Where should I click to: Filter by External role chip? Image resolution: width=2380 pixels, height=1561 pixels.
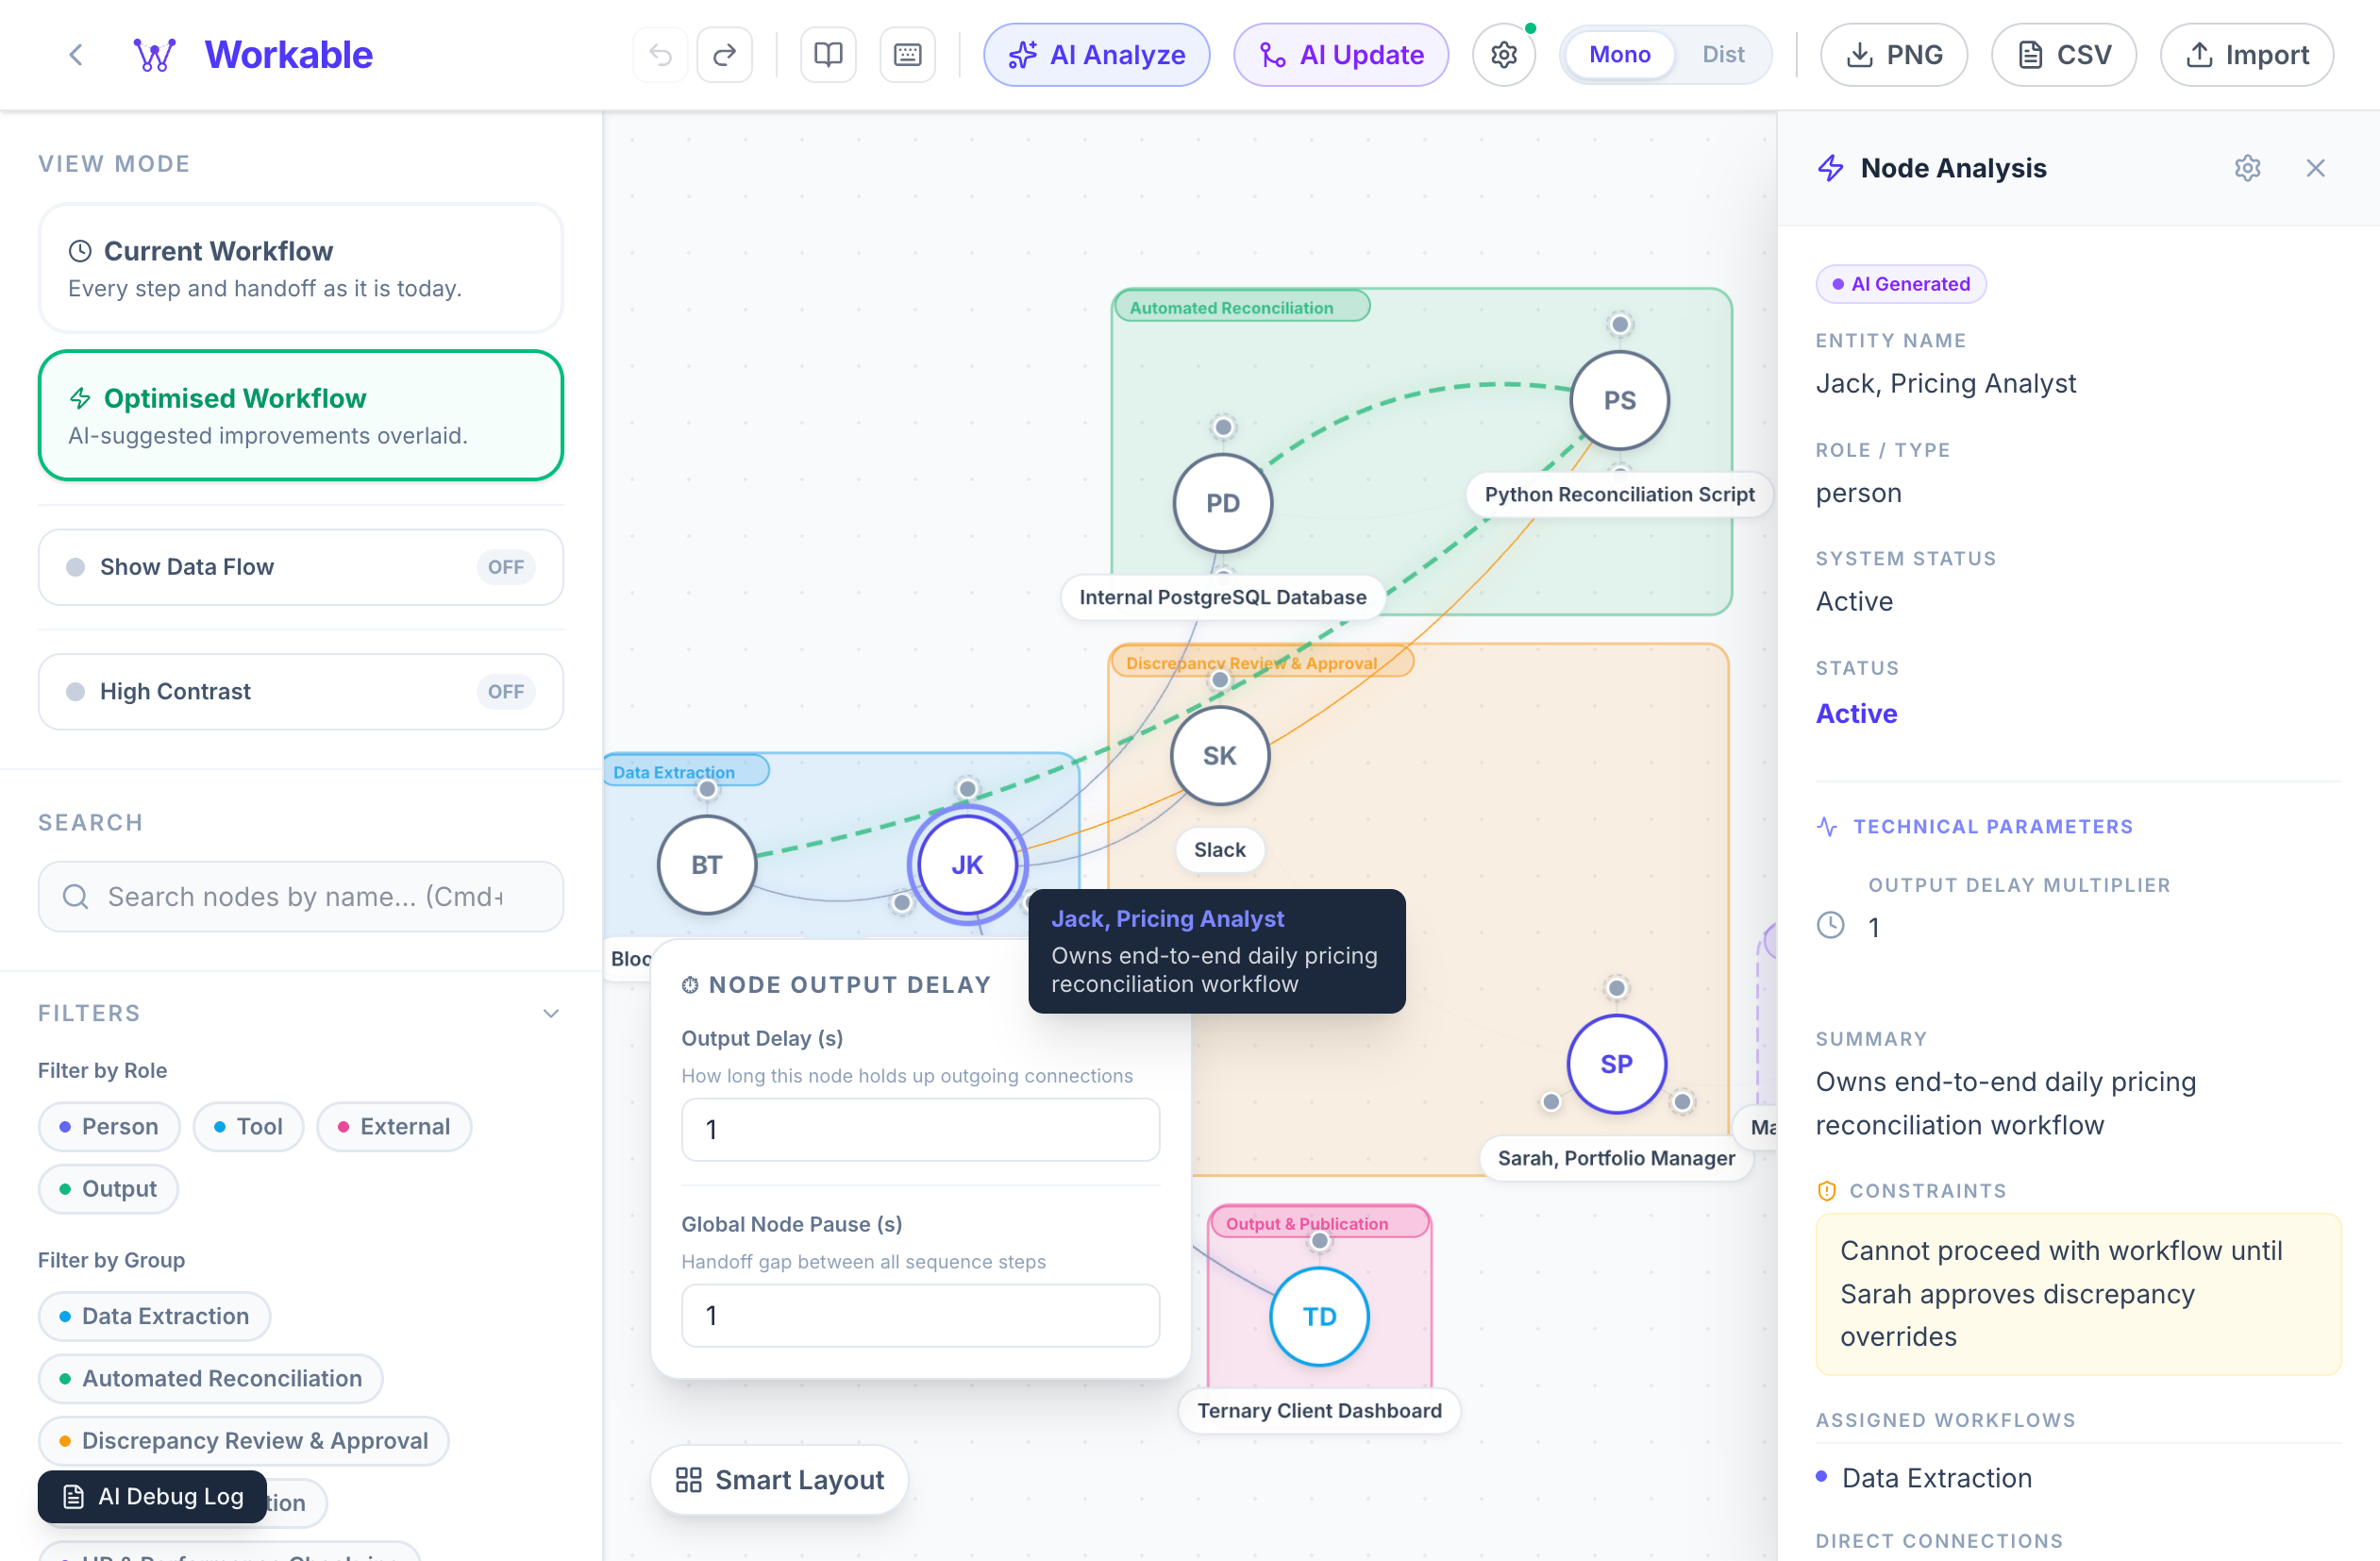coord(394,1127)
